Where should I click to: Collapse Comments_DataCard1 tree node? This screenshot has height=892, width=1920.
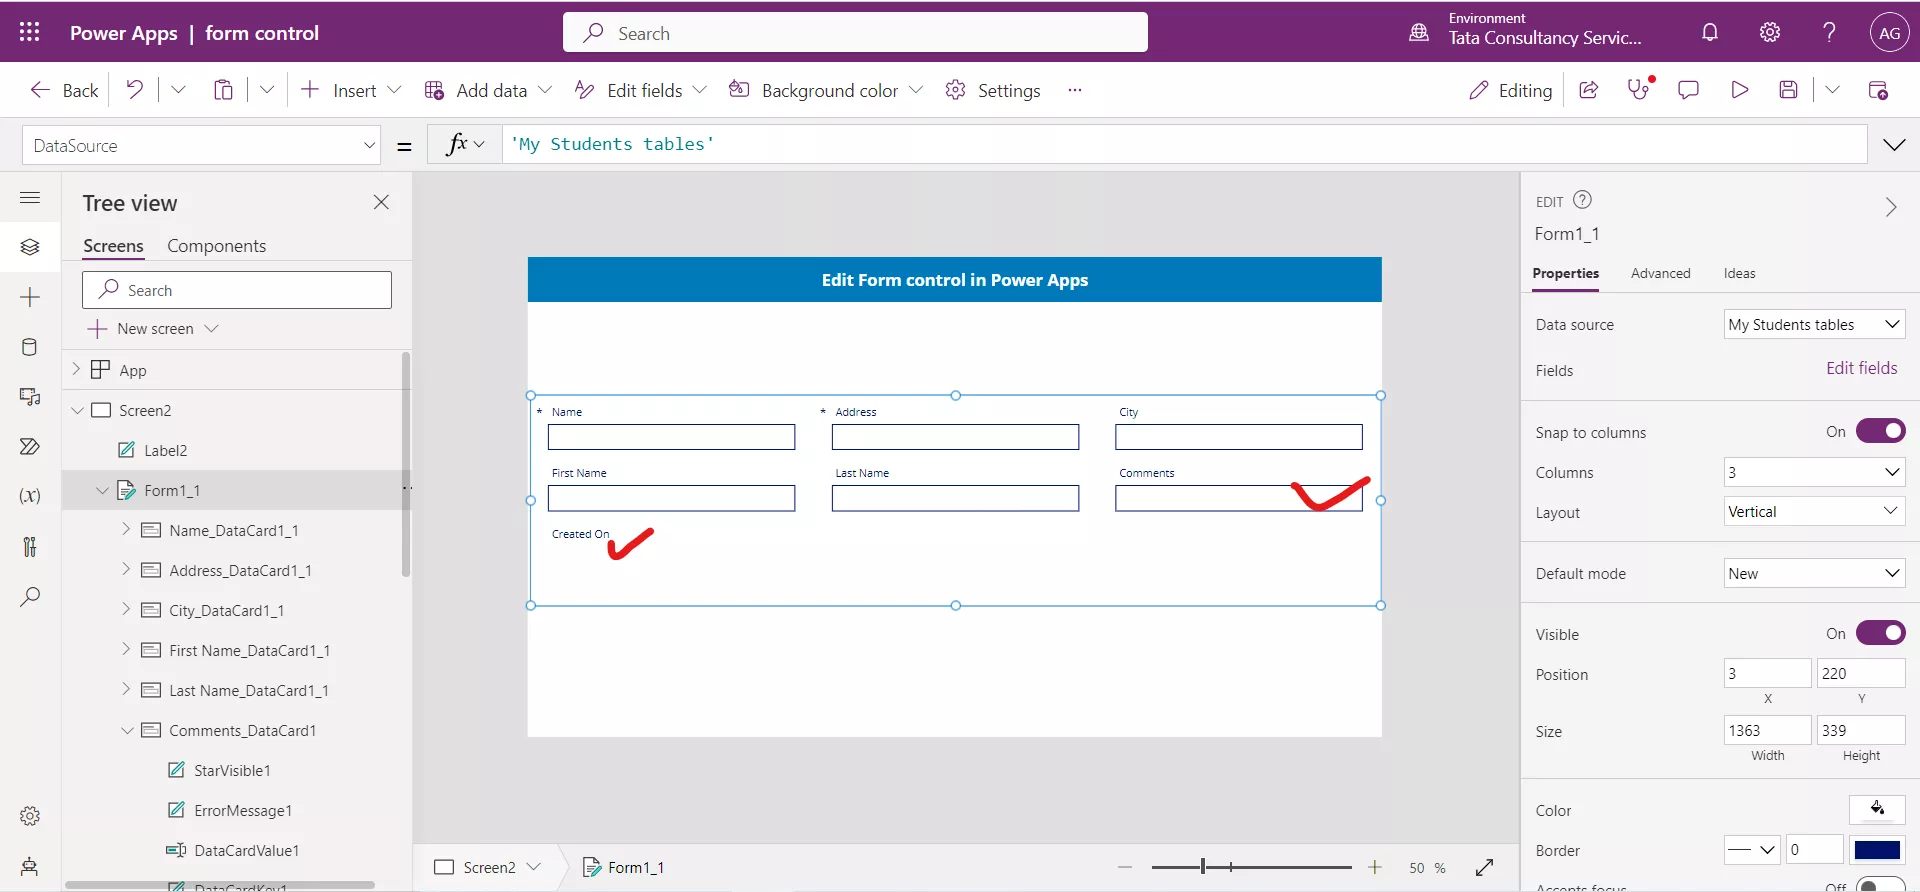tap(127, 730)
